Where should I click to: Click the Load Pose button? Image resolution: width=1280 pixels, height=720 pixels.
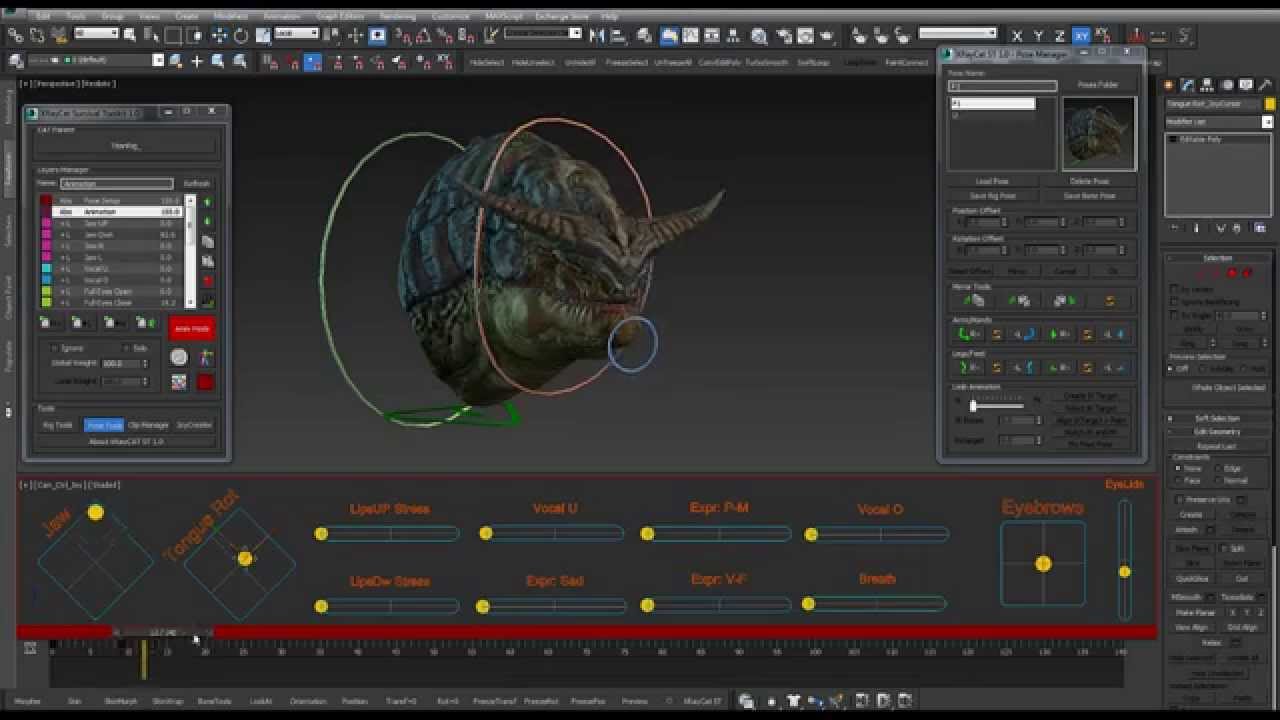coord(992,182)
